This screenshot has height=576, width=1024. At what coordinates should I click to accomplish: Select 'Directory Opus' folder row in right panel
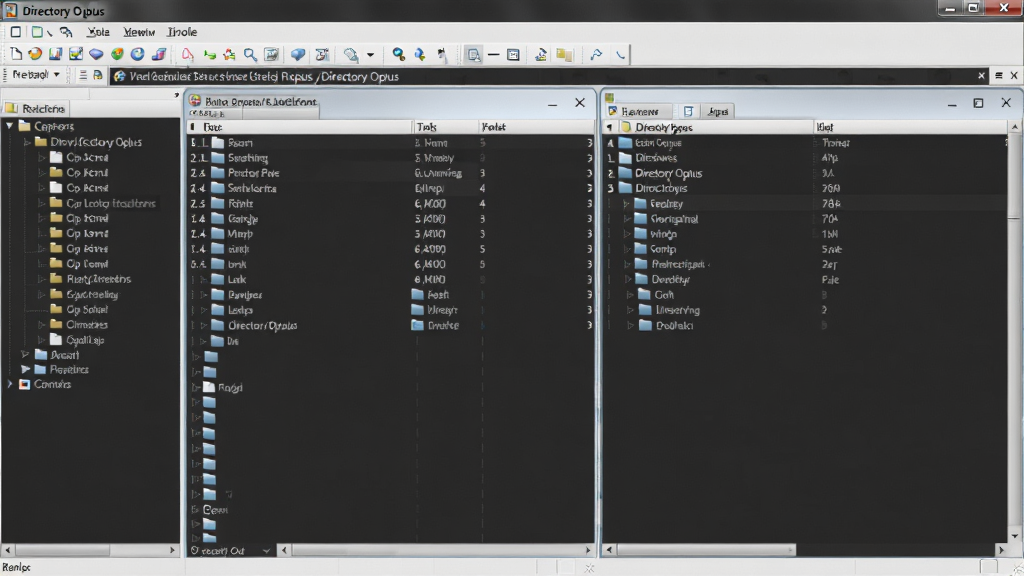[x=805, y=173]
